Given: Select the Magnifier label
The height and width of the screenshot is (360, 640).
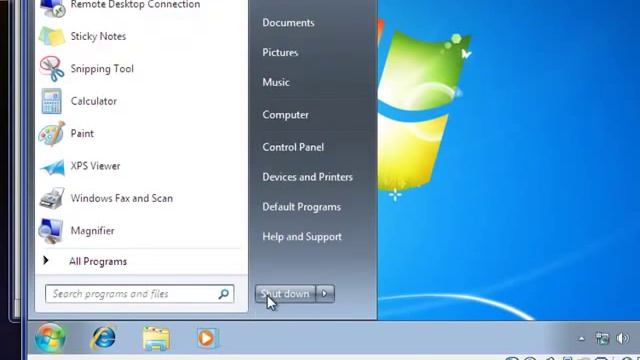Looking at the screenshot, I should [92, 231].
